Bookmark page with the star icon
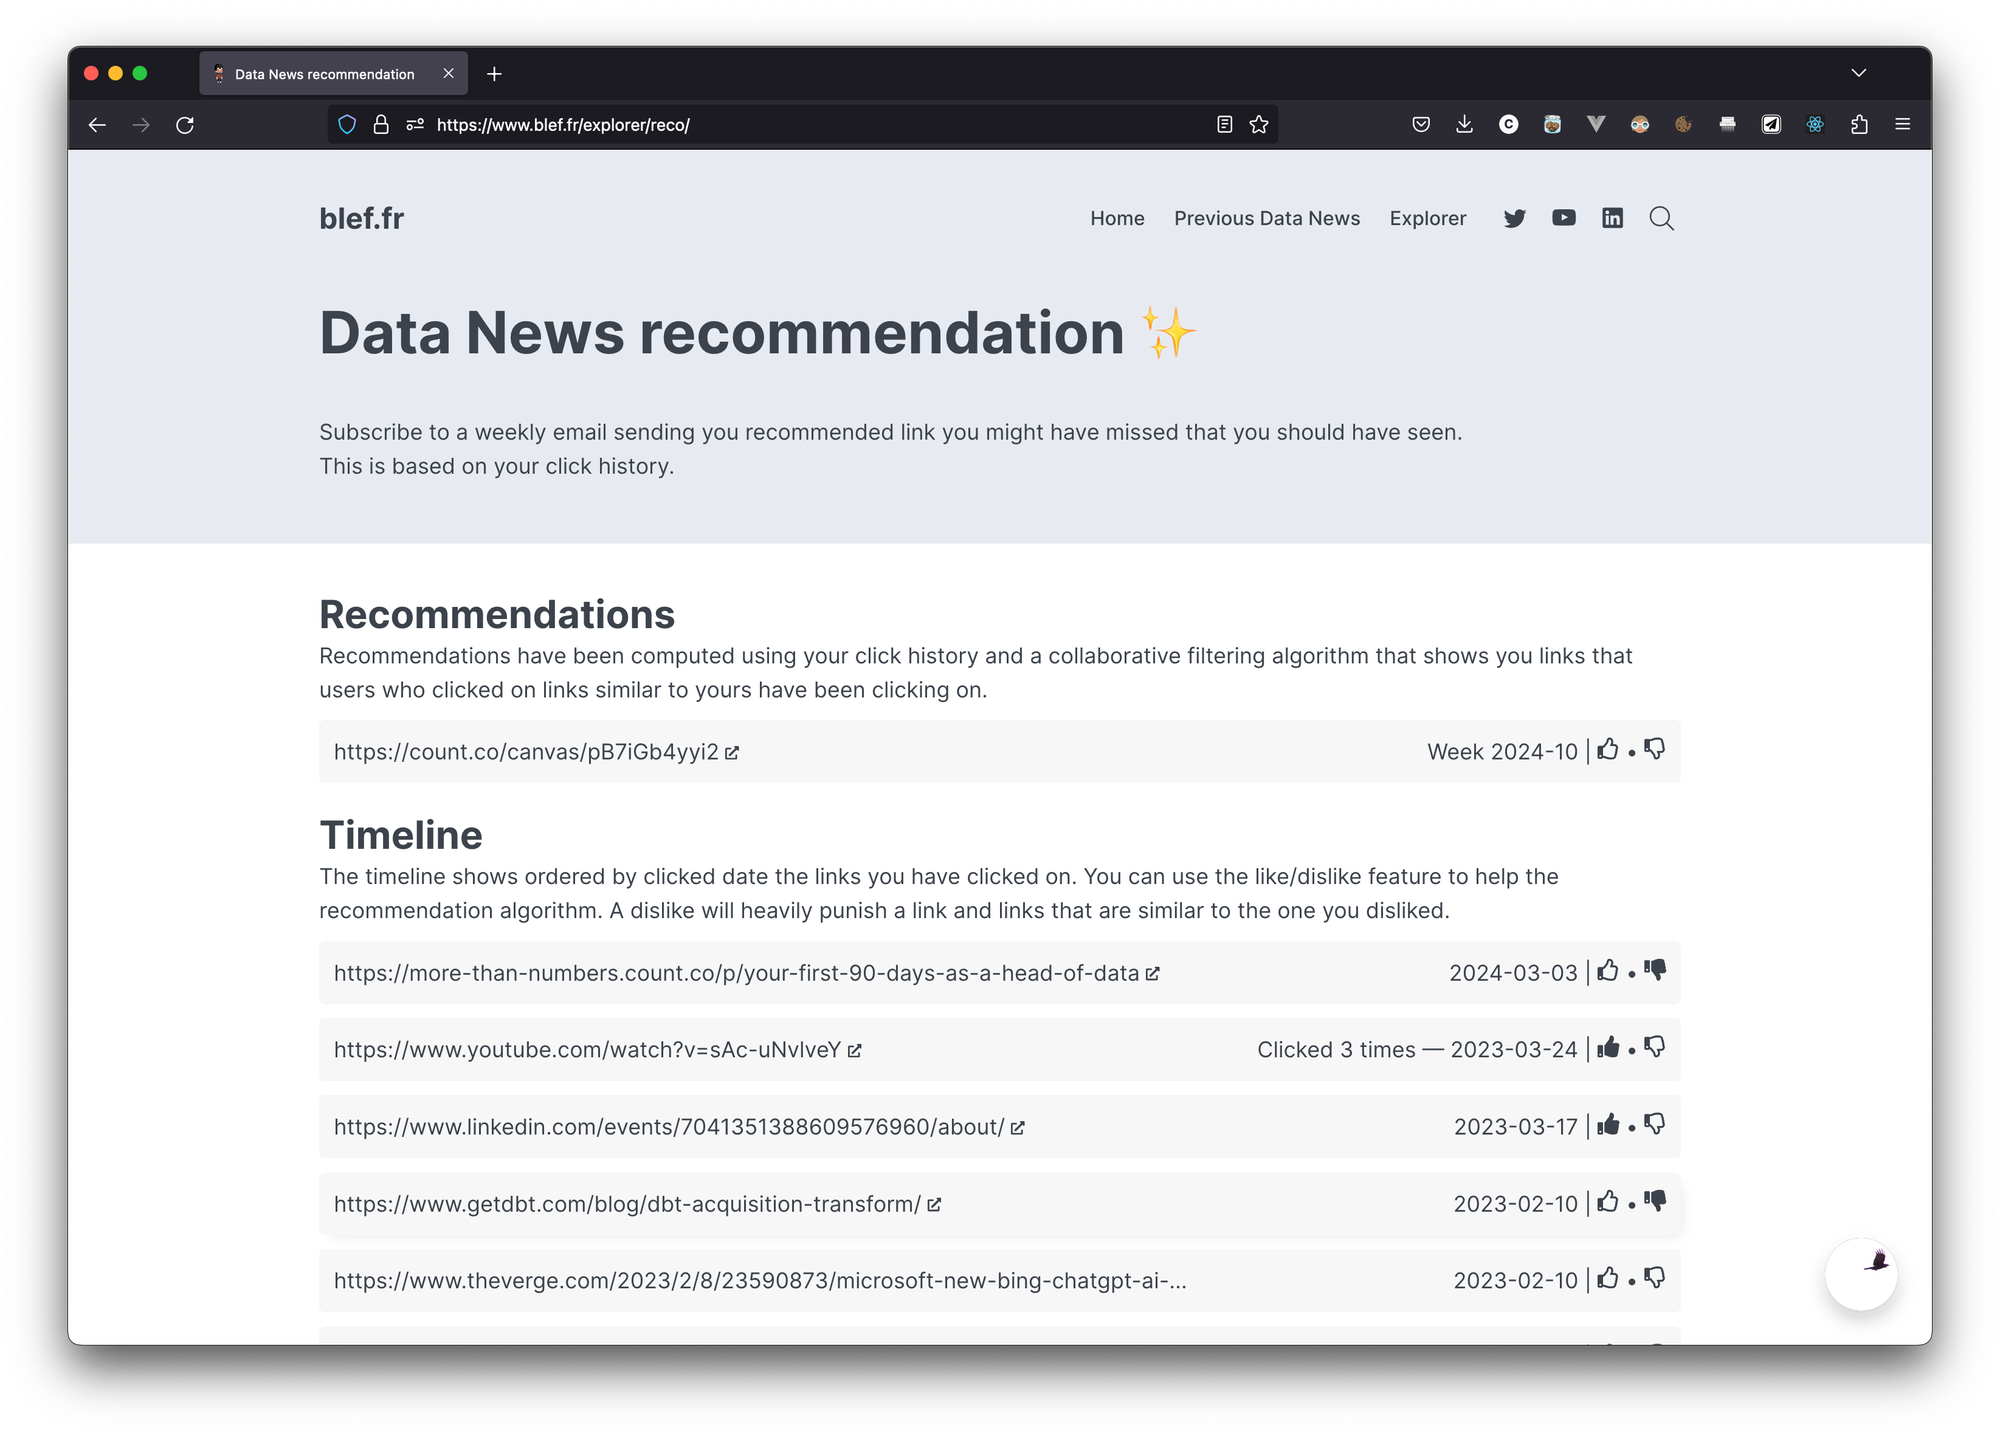Screen dimensions: 2000x1435 click(x=1259, y=125)
